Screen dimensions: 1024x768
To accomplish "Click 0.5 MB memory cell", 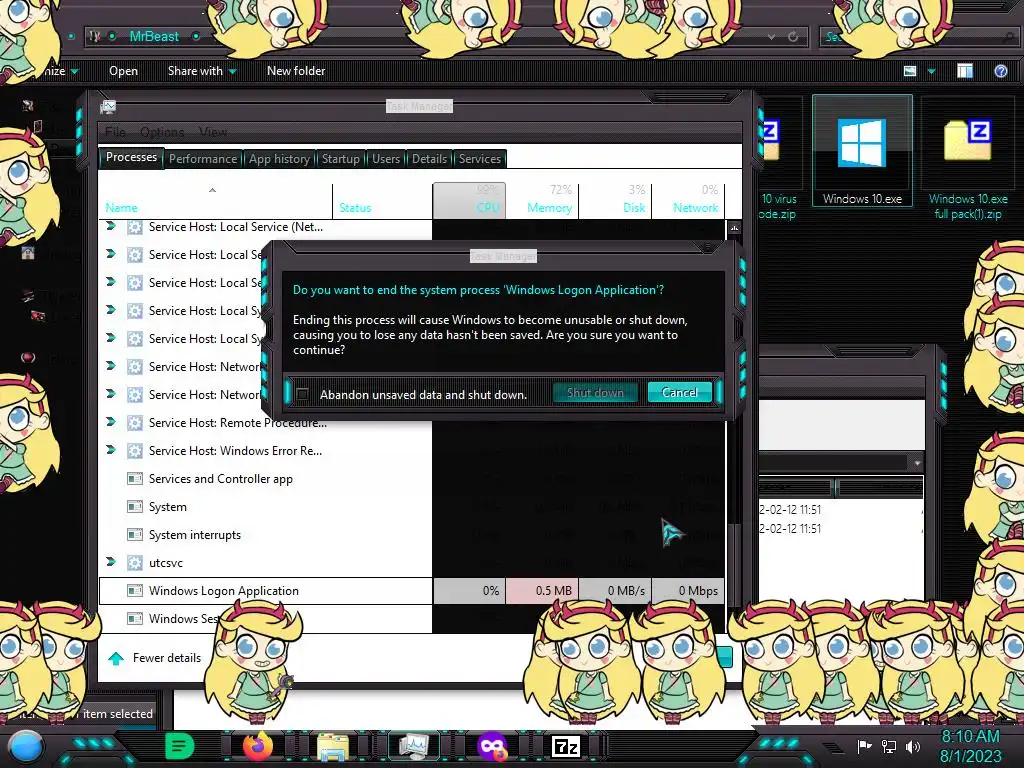I will point(542,590).
